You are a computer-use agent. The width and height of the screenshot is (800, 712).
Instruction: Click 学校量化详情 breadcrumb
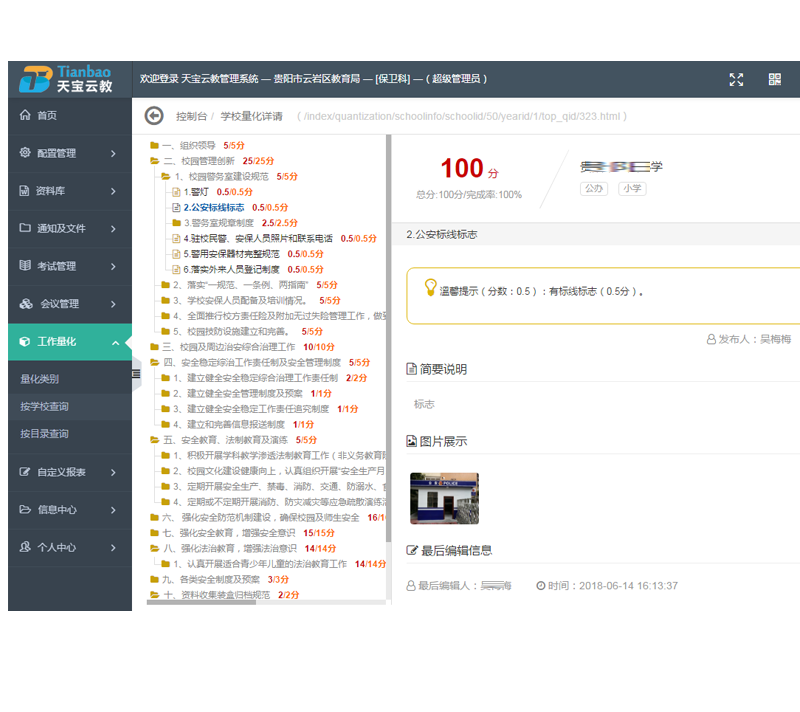[x=252, y=116]
